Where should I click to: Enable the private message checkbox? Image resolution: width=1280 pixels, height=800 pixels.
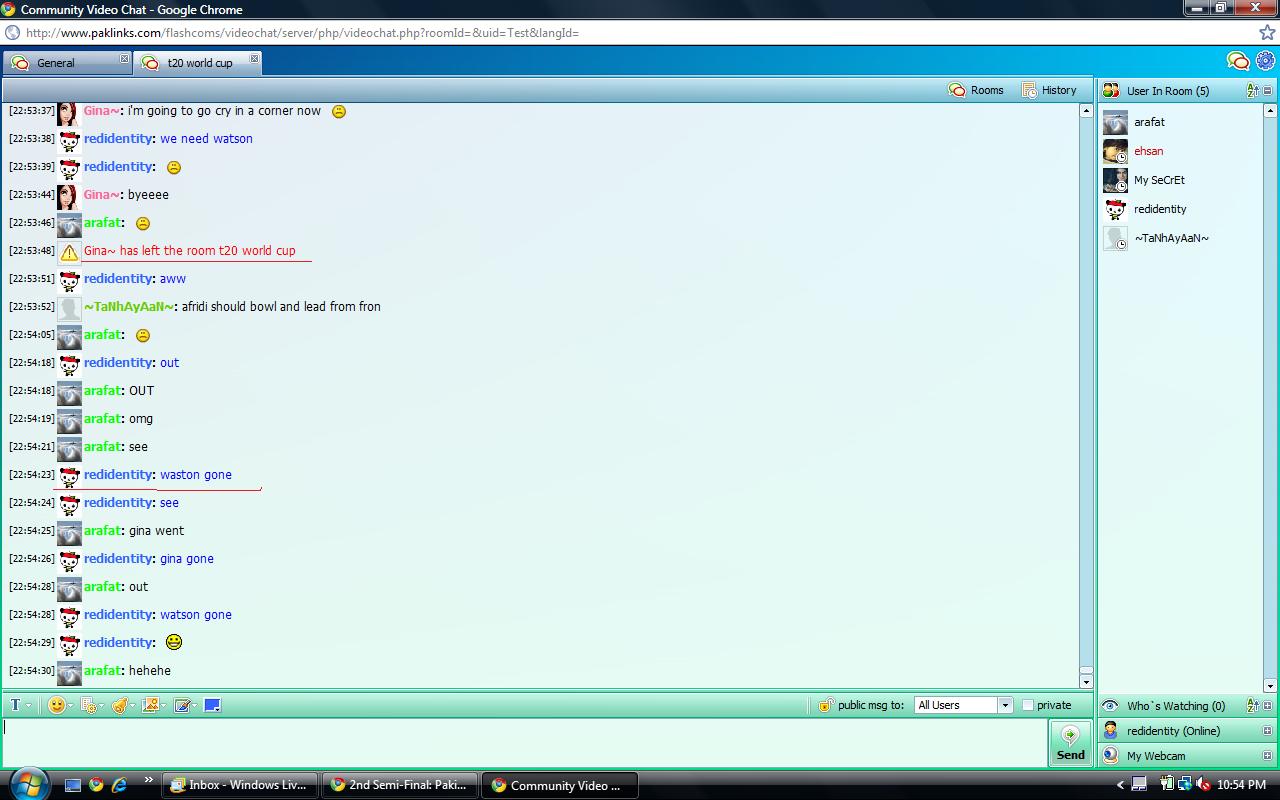[x=1027, y=705]
